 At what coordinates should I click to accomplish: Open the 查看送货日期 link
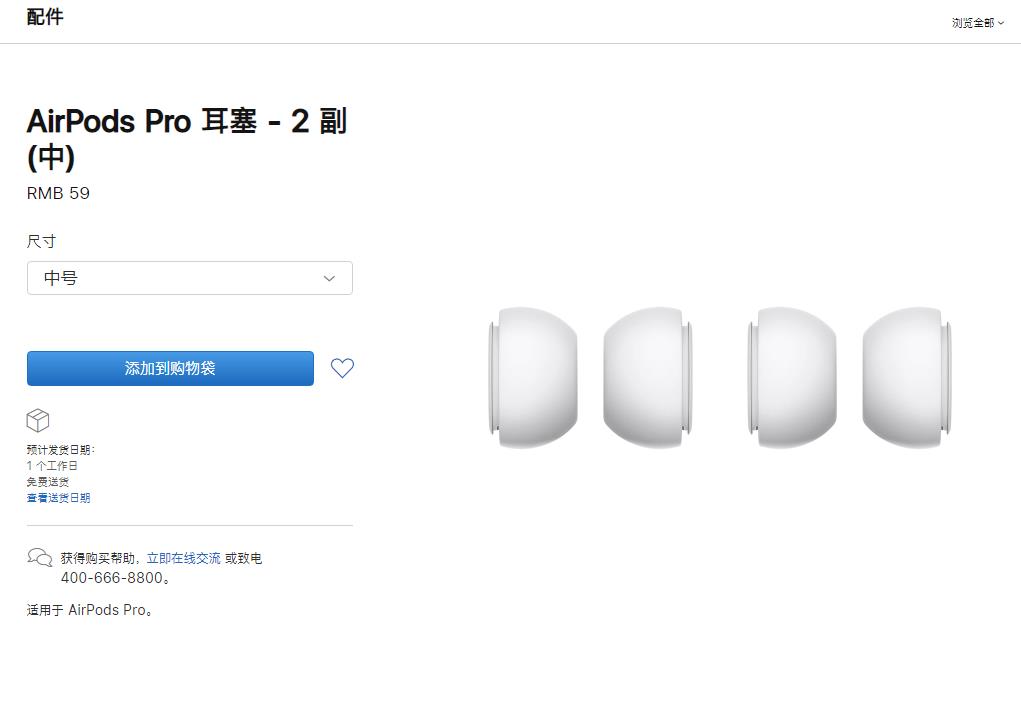coord(58,497)
